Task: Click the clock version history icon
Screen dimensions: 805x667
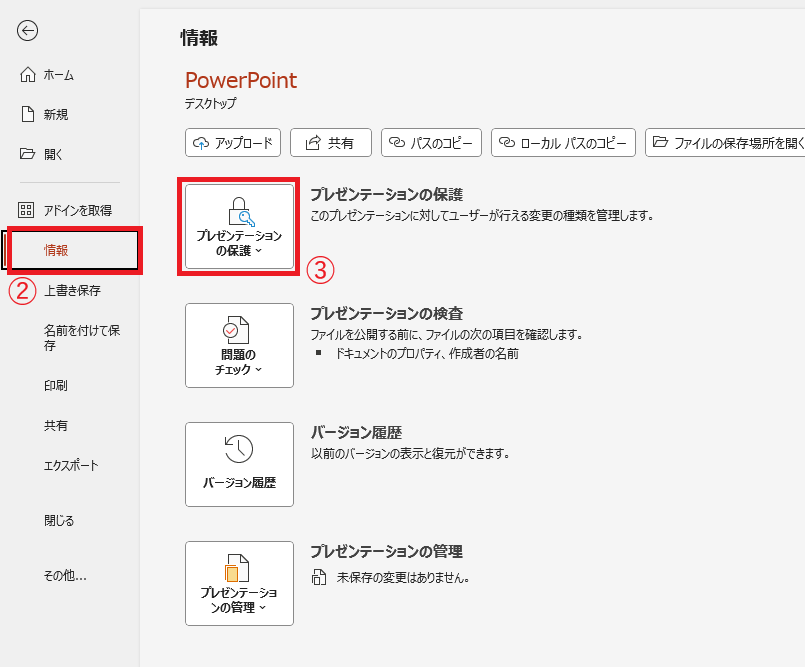Action: 239,448
